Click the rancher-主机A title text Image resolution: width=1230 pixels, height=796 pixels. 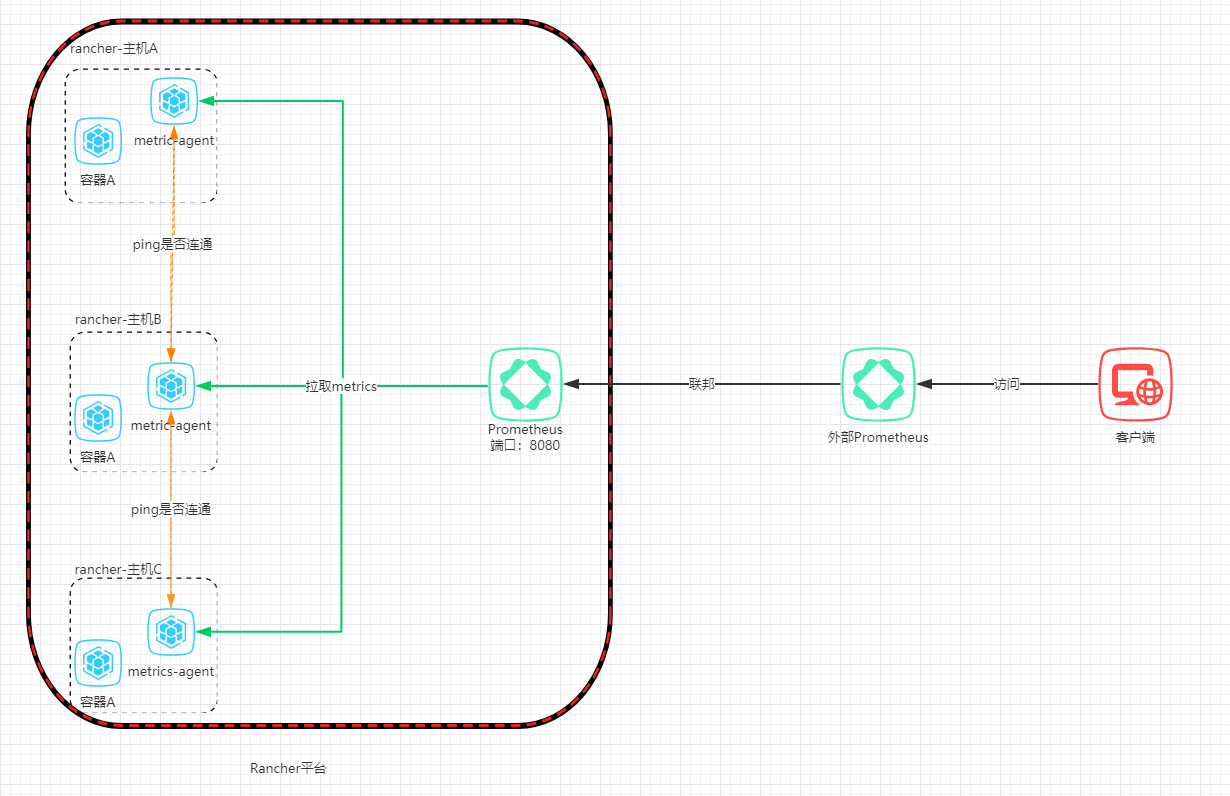pos(114,48)
